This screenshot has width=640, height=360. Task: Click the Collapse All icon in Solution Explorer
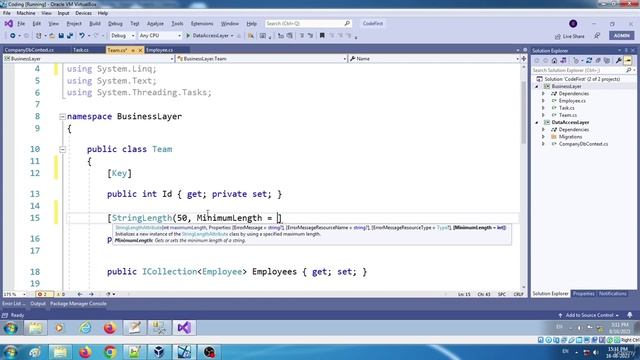tap(598, 60)
